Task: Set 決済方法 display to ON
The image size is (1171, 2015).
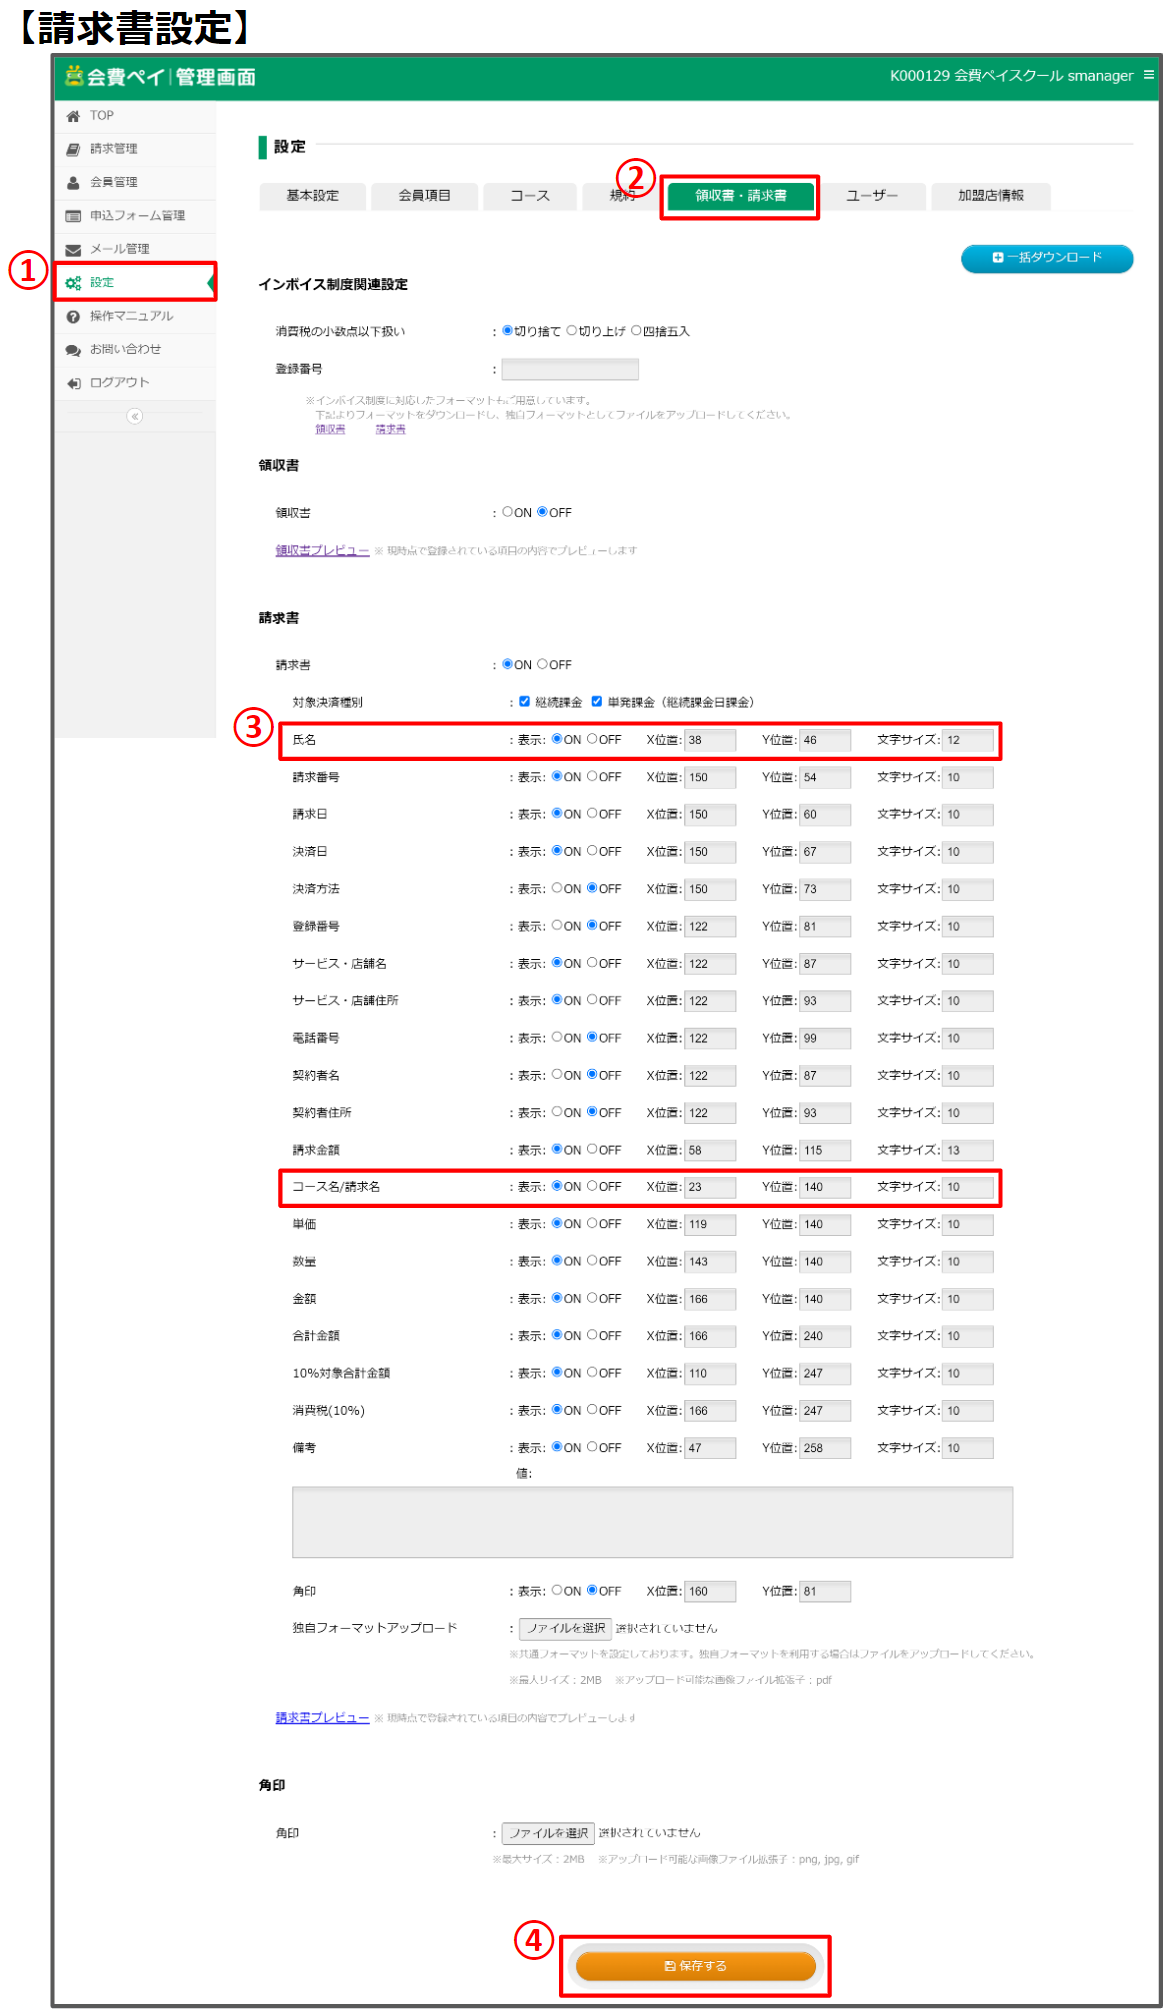Action: (x=557, y=888)
